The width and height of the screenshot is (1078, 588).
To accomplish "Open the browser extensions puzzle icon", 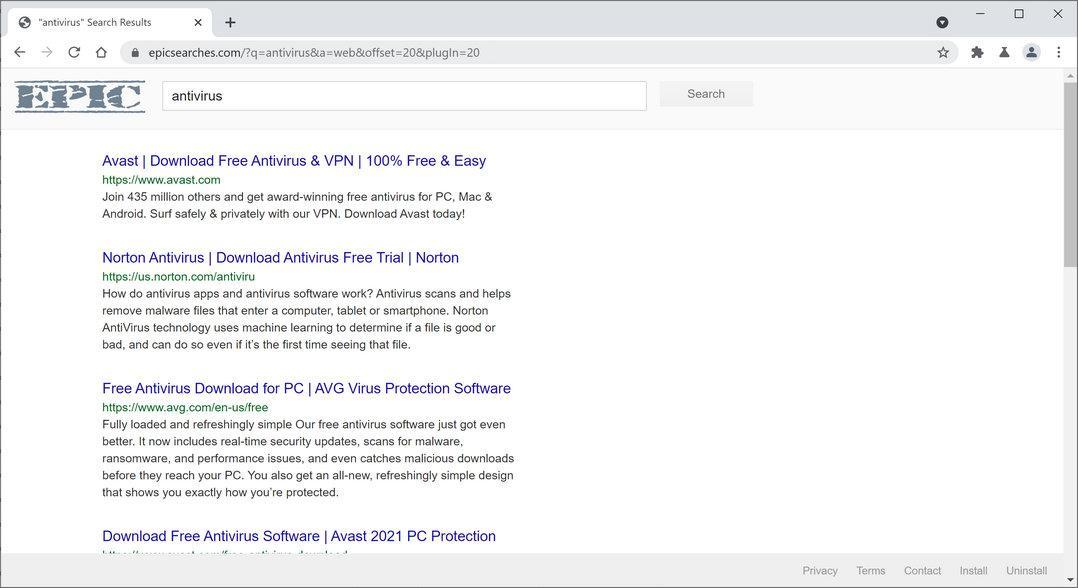I will pos(976,52).
